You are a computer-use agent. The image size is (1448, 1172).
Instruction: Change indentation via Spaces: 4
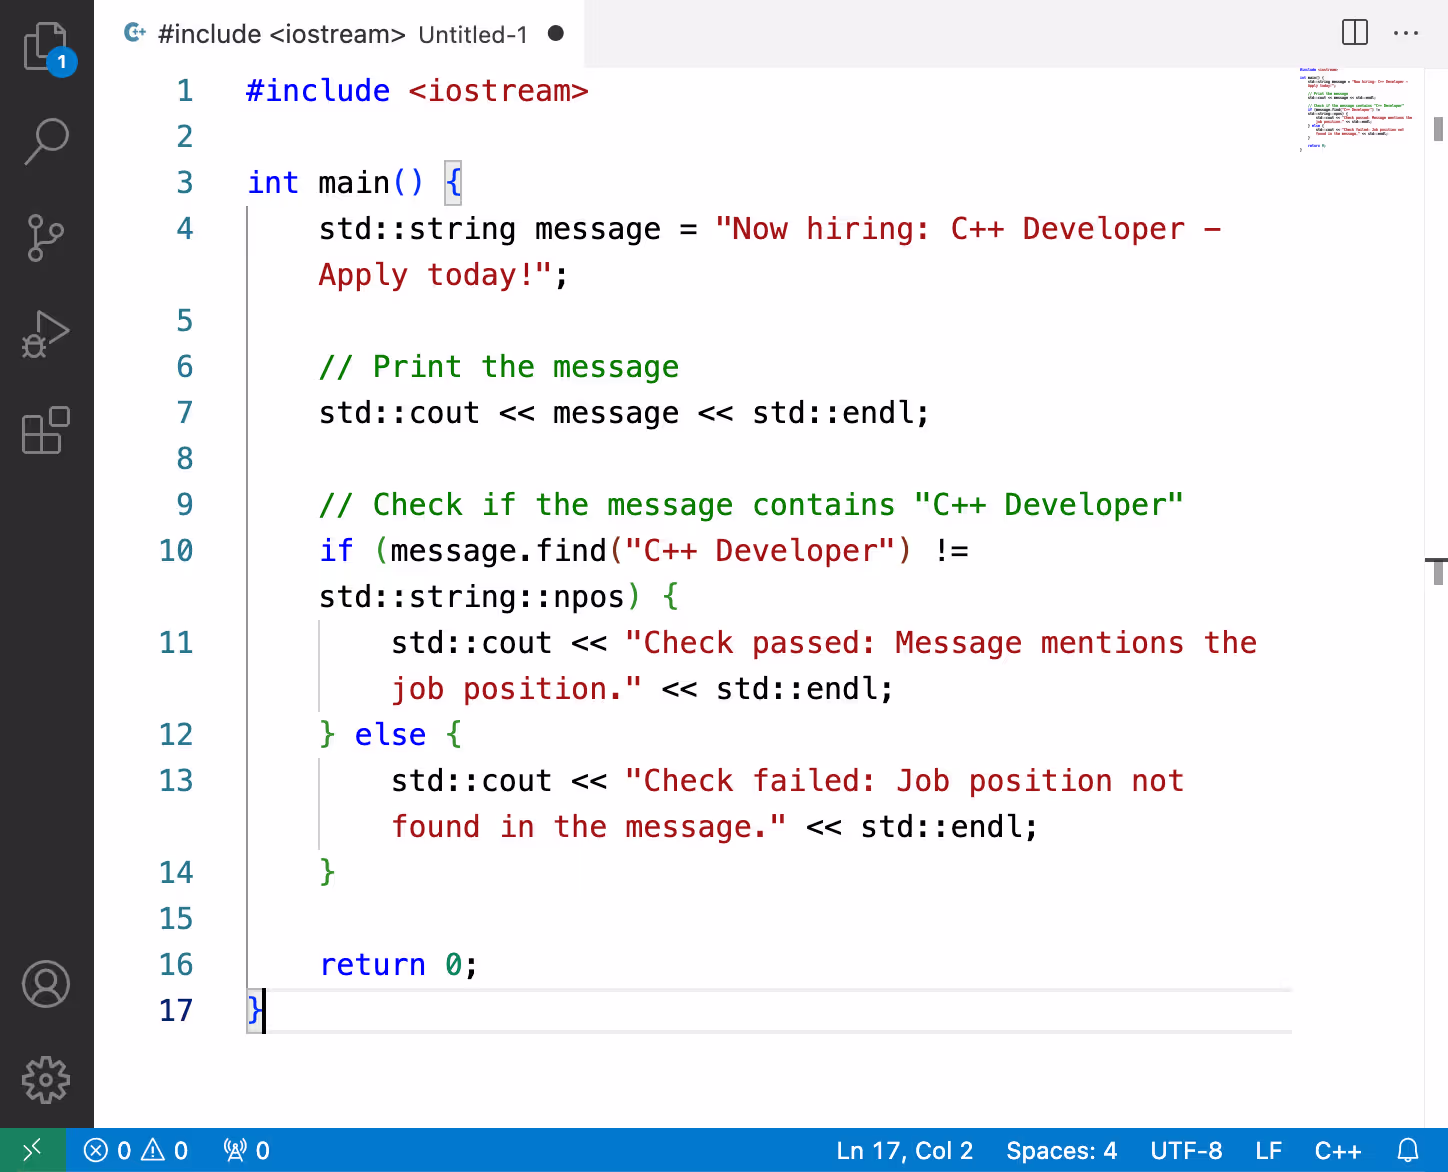click(x=1061, y=1150)
